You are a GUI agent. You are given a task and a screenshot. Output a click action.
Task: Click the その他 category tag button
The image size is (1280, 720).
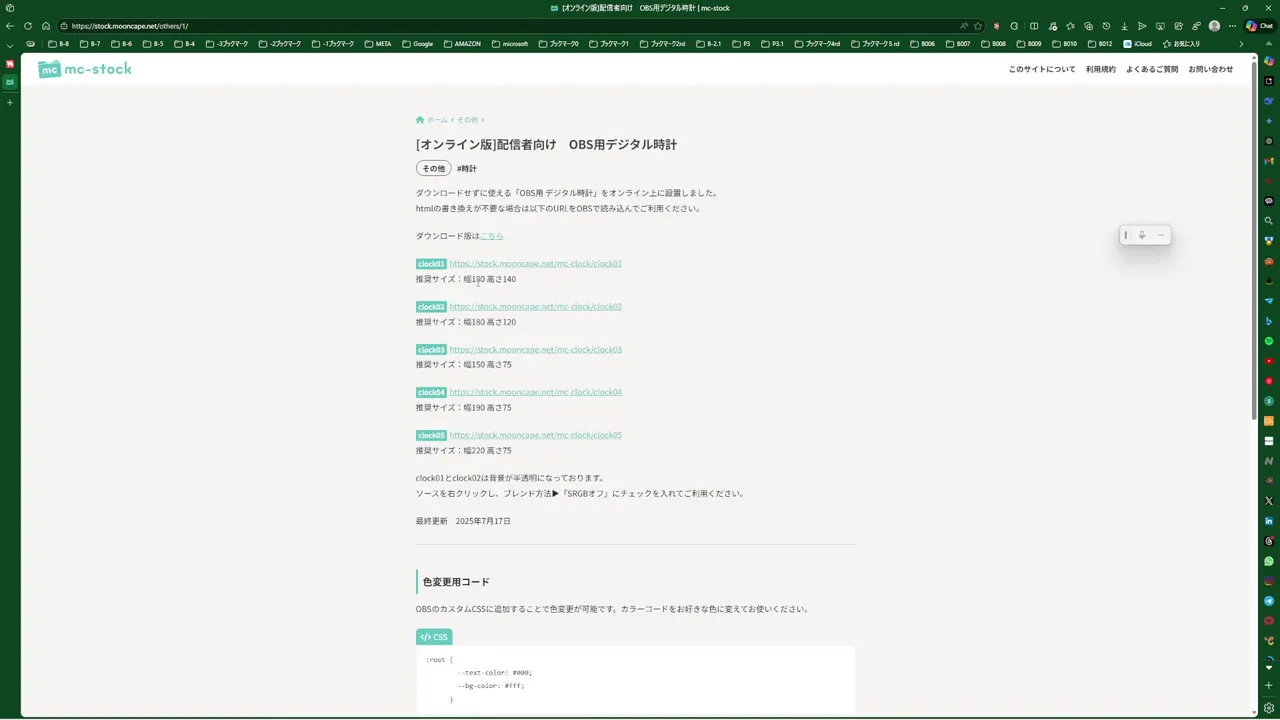click(433, 168)
